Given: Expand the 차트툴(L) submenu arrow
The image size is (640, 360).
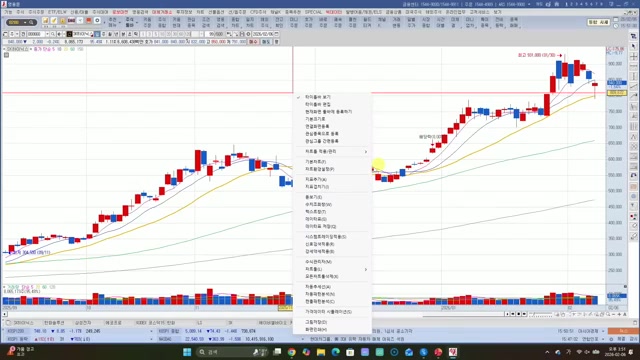Looking at the screenshot, I should pyautogui.click(x=366, y=269).
